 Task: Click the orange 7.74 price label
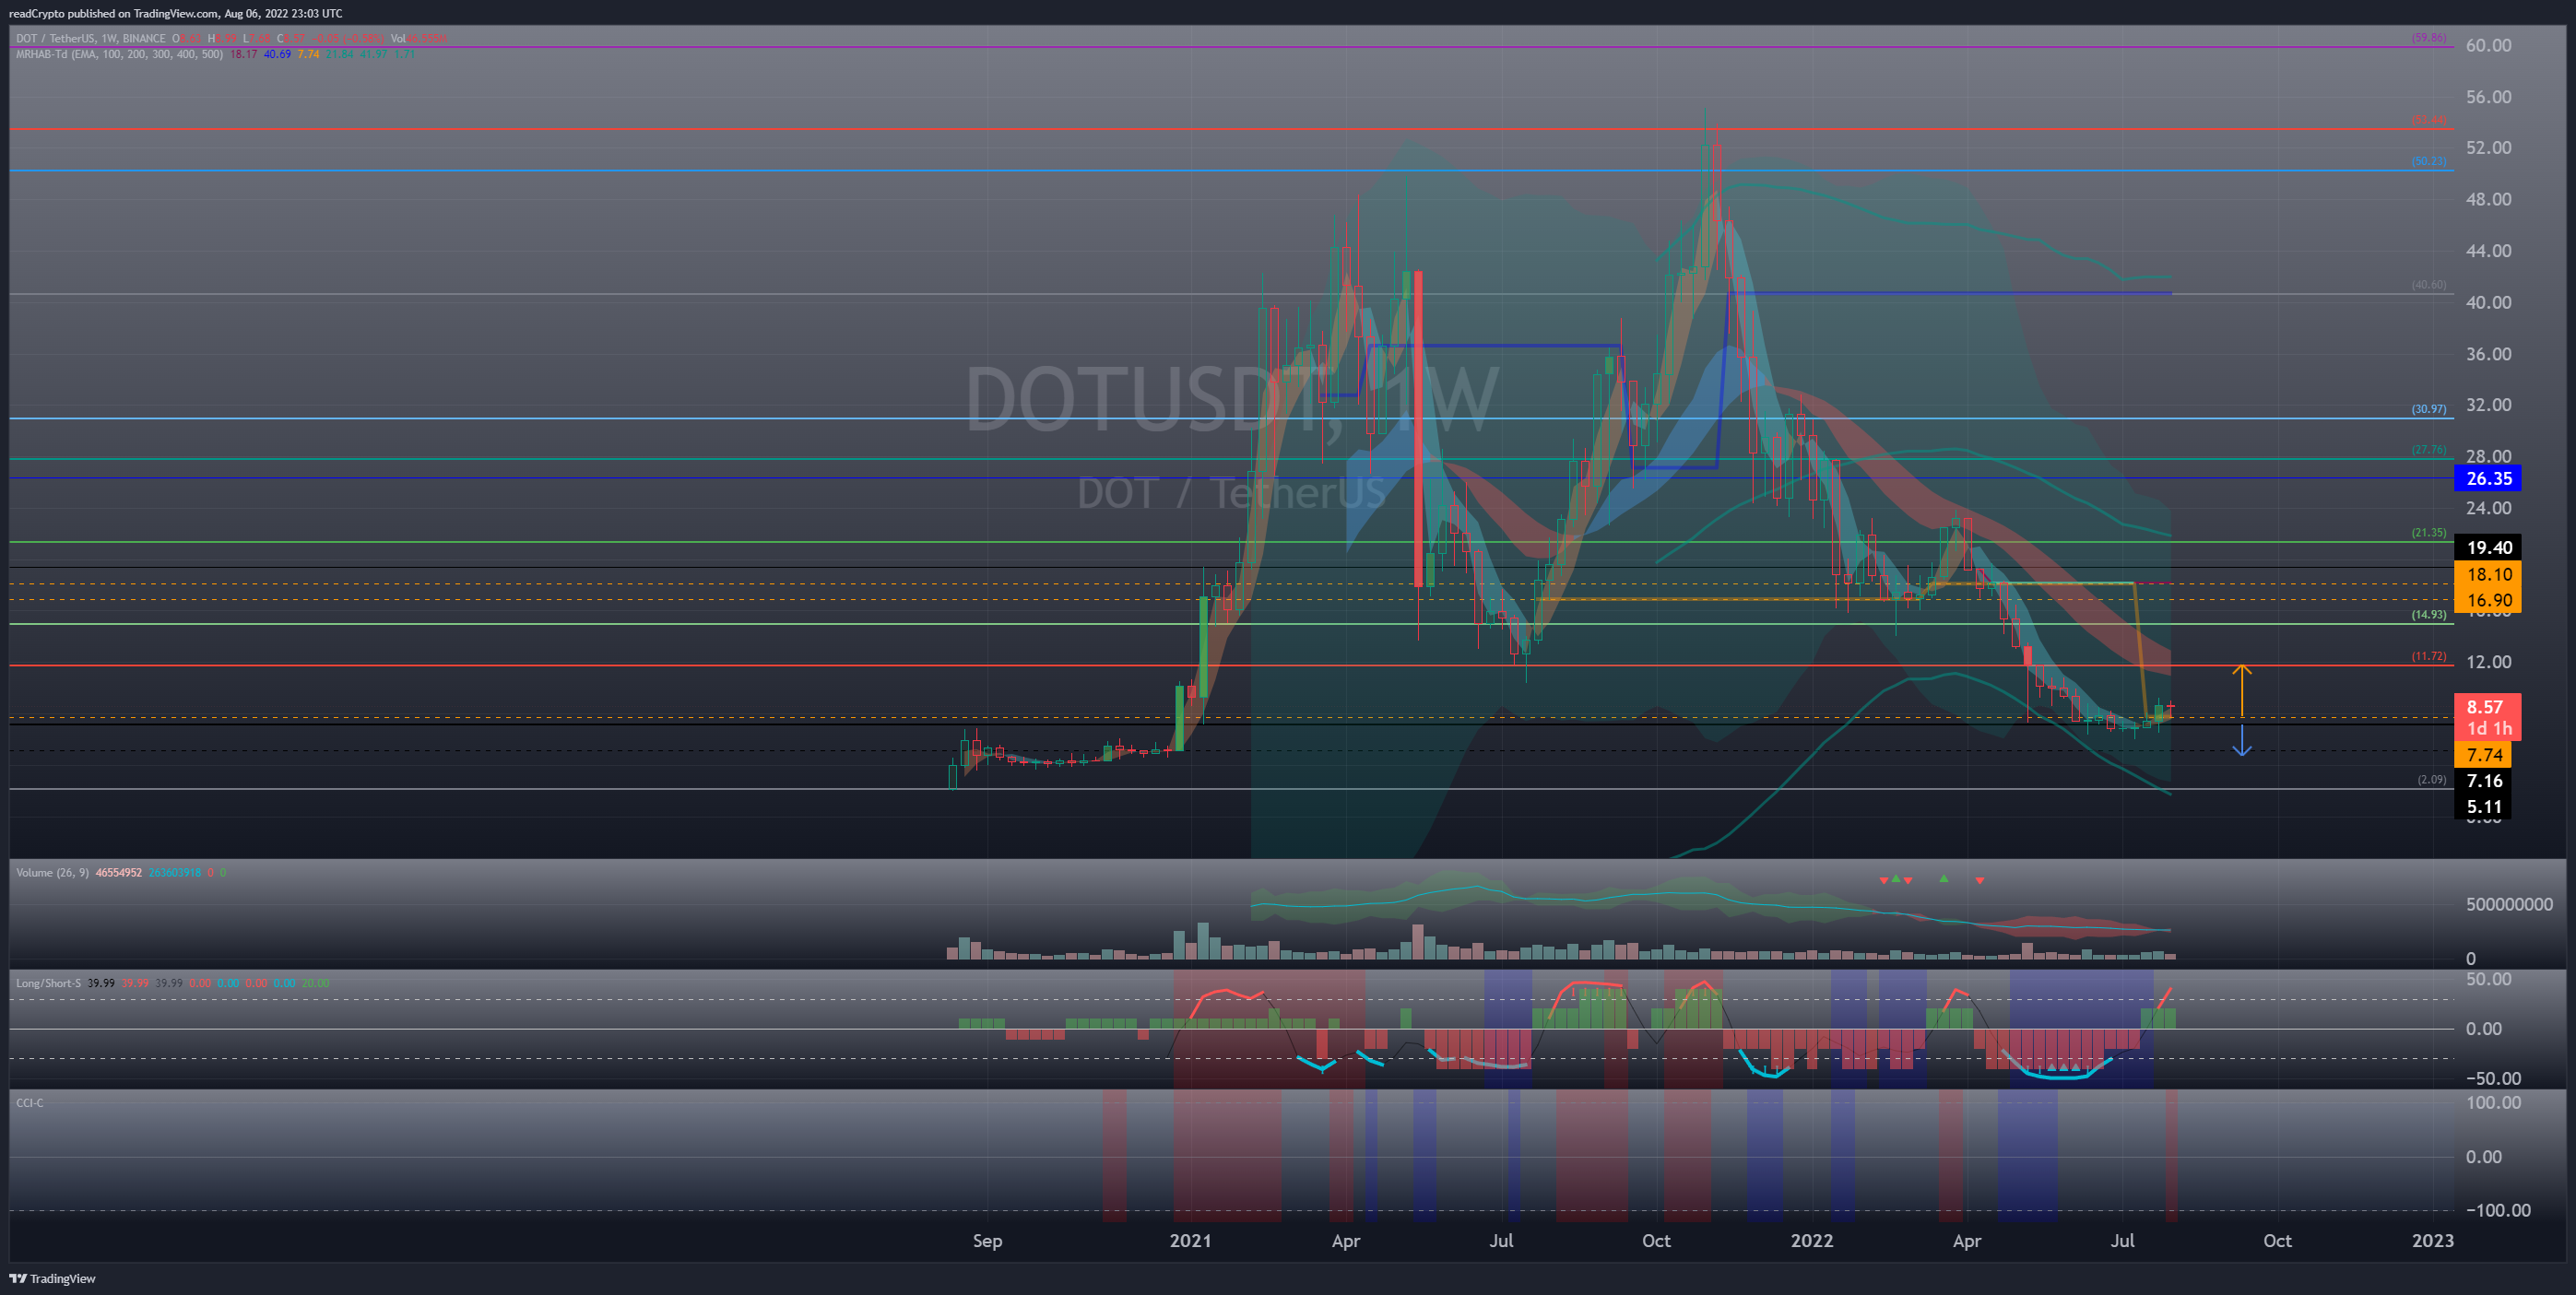(x=2484, y=755)
